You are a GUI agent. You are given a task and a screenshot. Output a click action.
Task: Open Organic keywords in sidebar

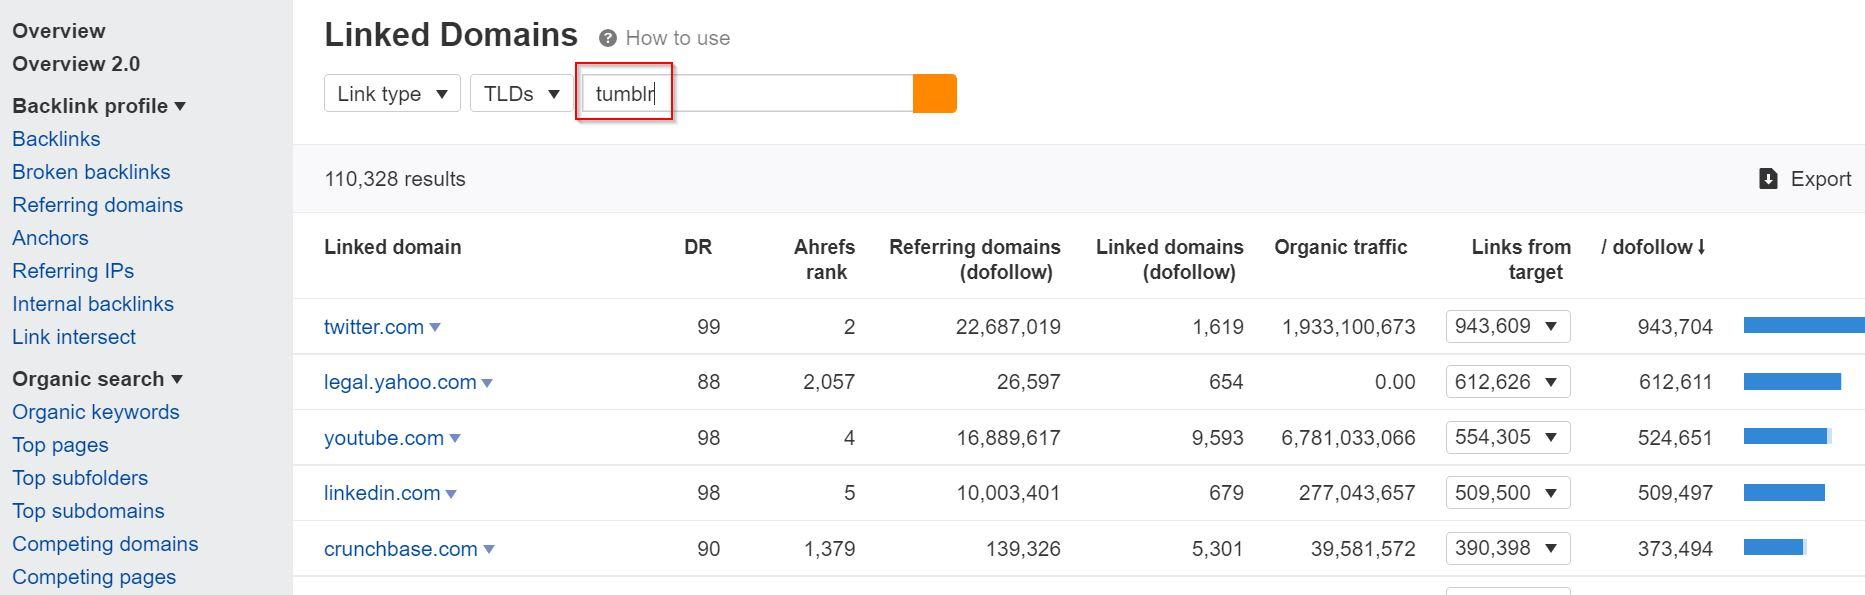pyautogui.click(x=96, y=412)
